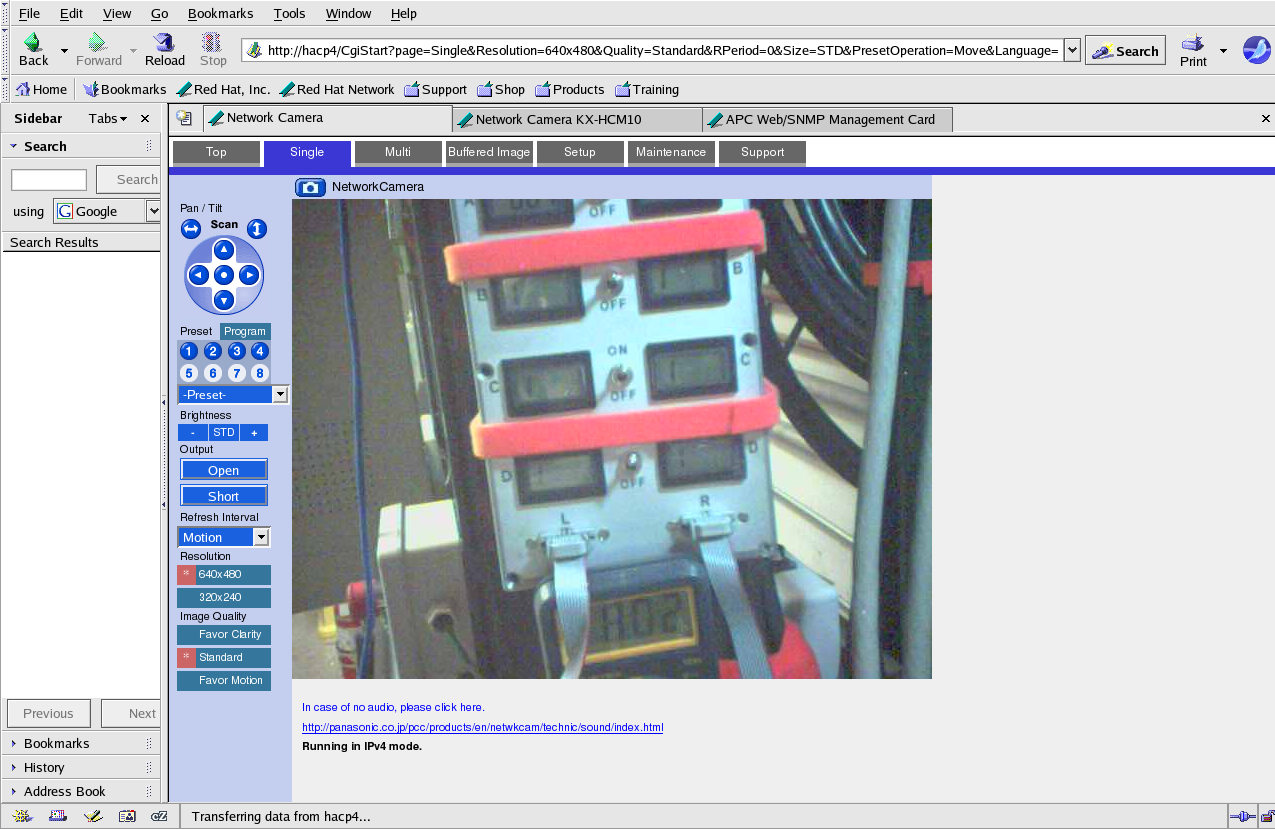Click the Home bookmark button

41,89
